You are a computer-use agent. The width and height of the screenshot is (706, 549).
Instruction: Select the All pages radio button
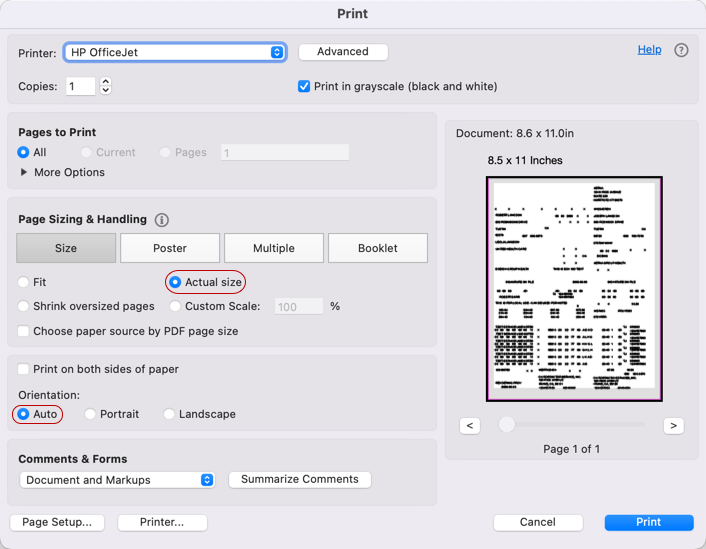[23, 152]
